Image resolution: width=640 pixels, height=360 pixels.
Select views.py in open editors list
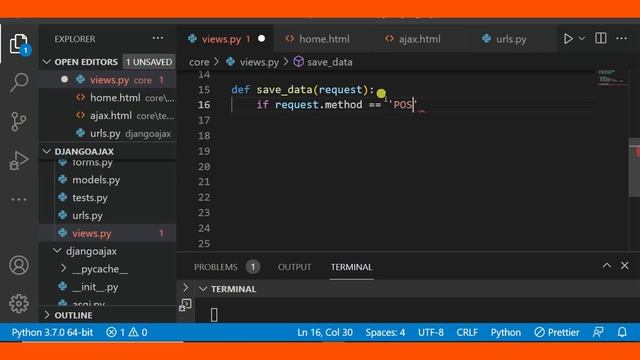[x=108, y=80]
